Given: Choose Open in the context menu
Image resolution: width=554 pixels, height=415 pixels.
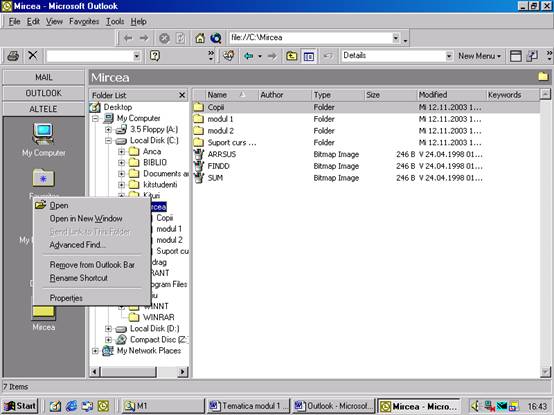Looking at the screenshot, I should 92,205.
